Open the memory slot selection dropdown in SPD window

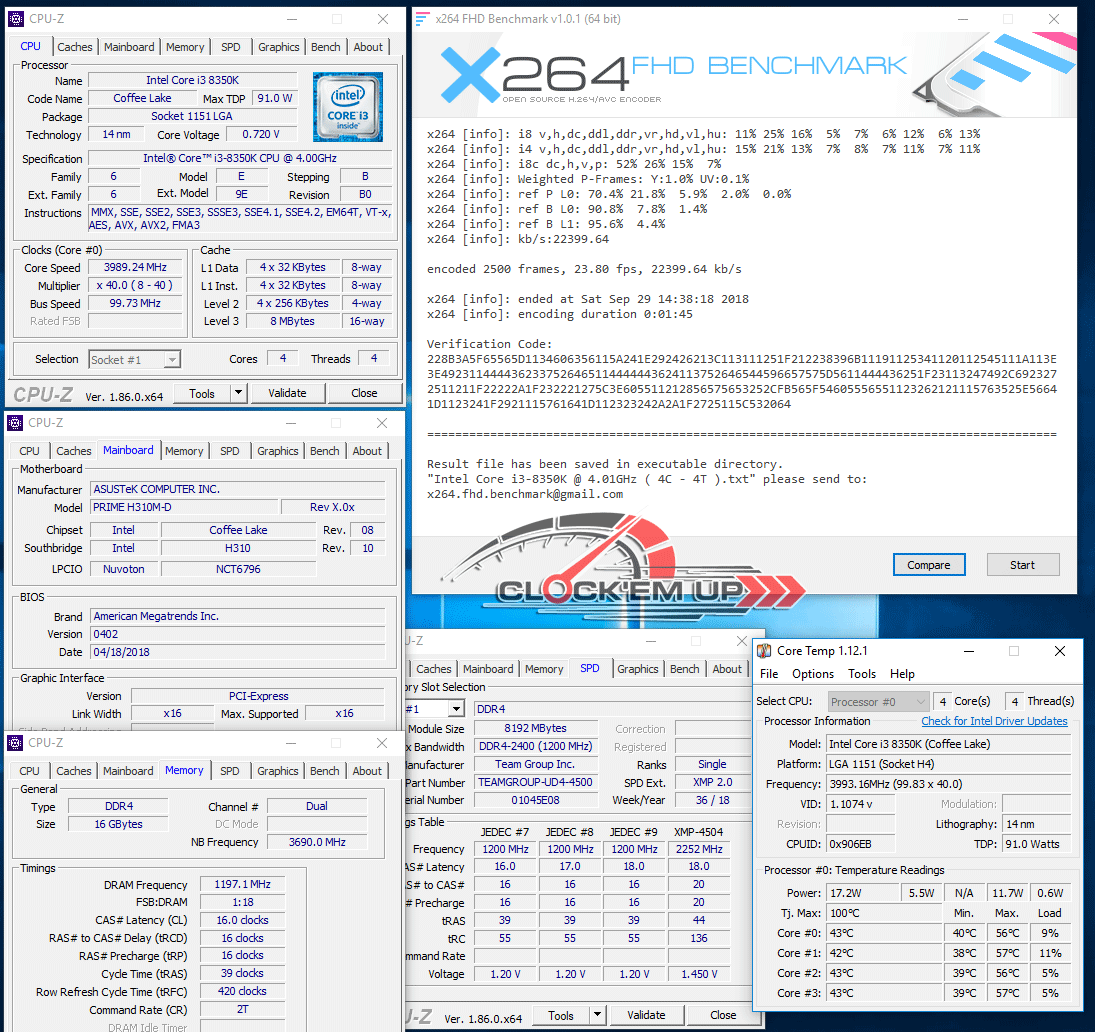[x=455, y=709]
